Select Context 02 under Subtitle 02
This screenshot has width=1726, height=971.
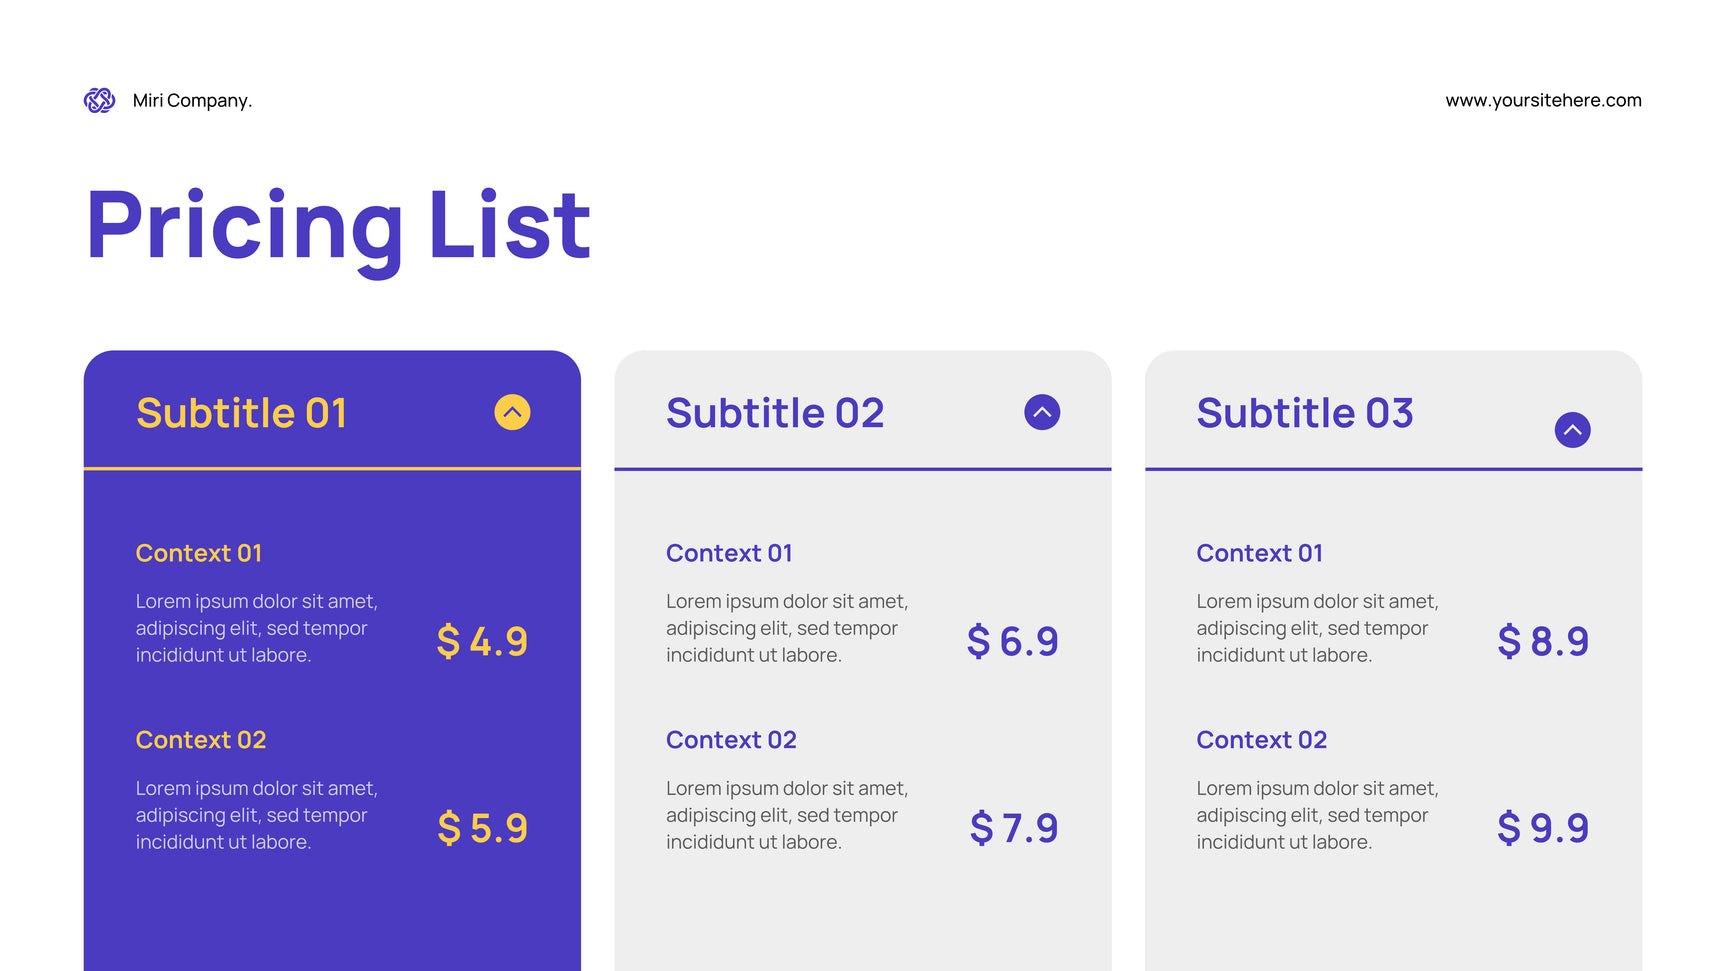pos(731,740)
